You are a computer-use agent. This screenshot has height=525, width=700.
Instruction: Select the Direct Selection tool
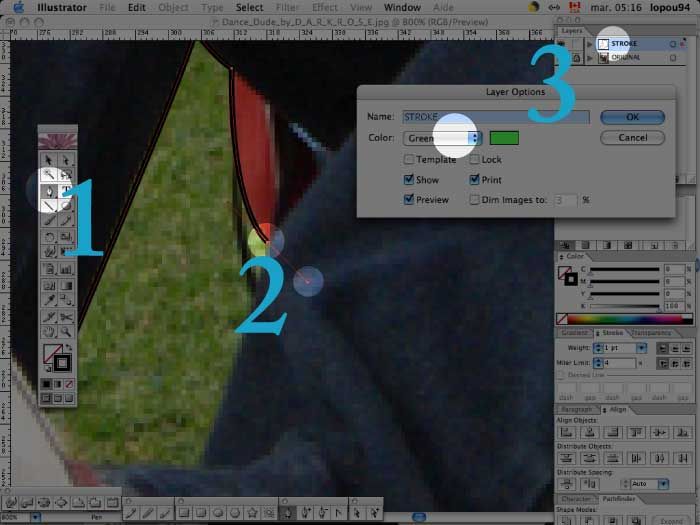66,160
